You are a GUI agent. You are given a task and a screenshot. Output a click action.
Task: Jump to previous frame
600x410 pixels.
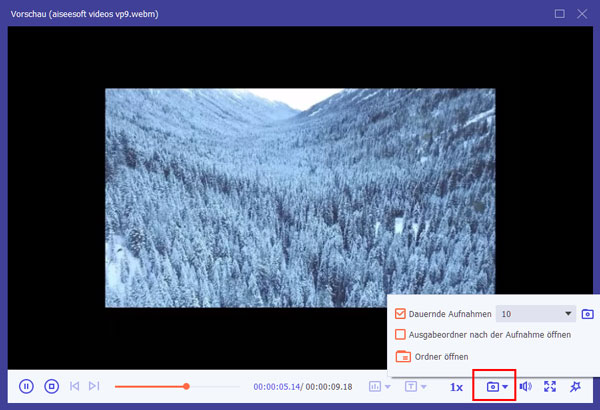(x=75, y=386)
